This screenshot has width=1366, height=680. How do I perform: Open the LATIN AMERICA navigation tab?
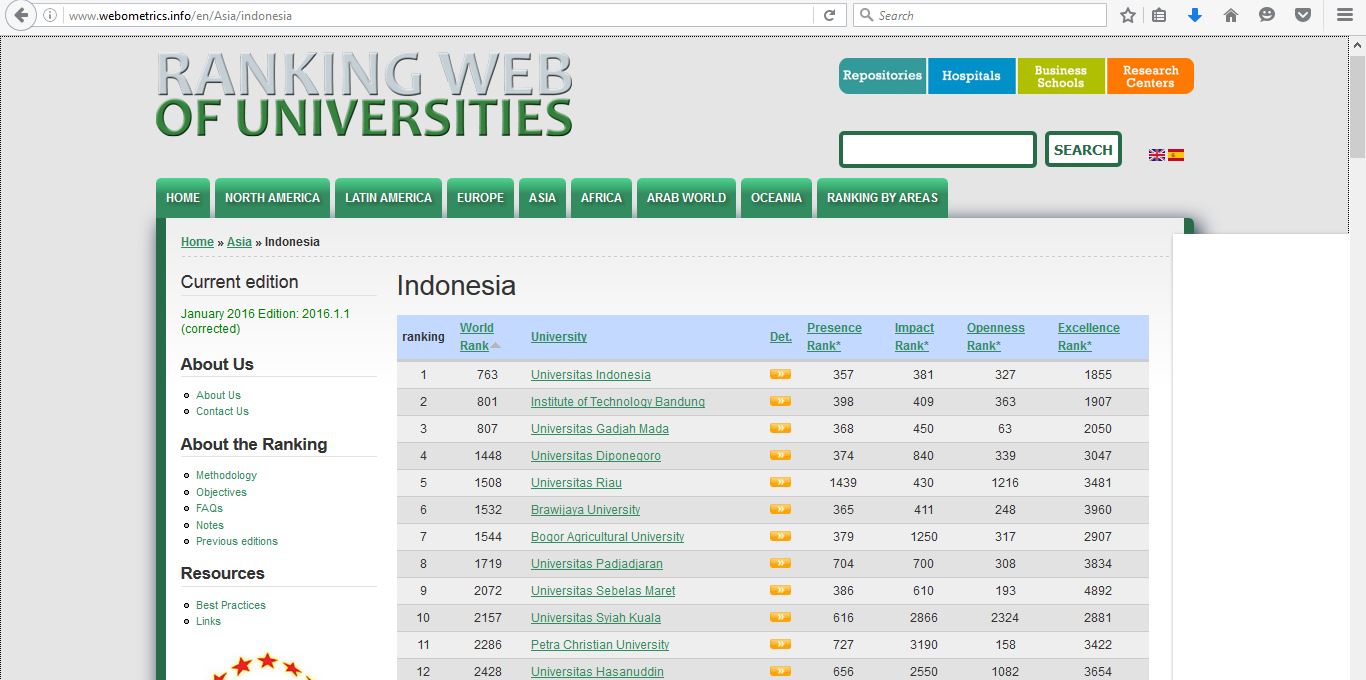pyautogui.click(x=388, y=198)
